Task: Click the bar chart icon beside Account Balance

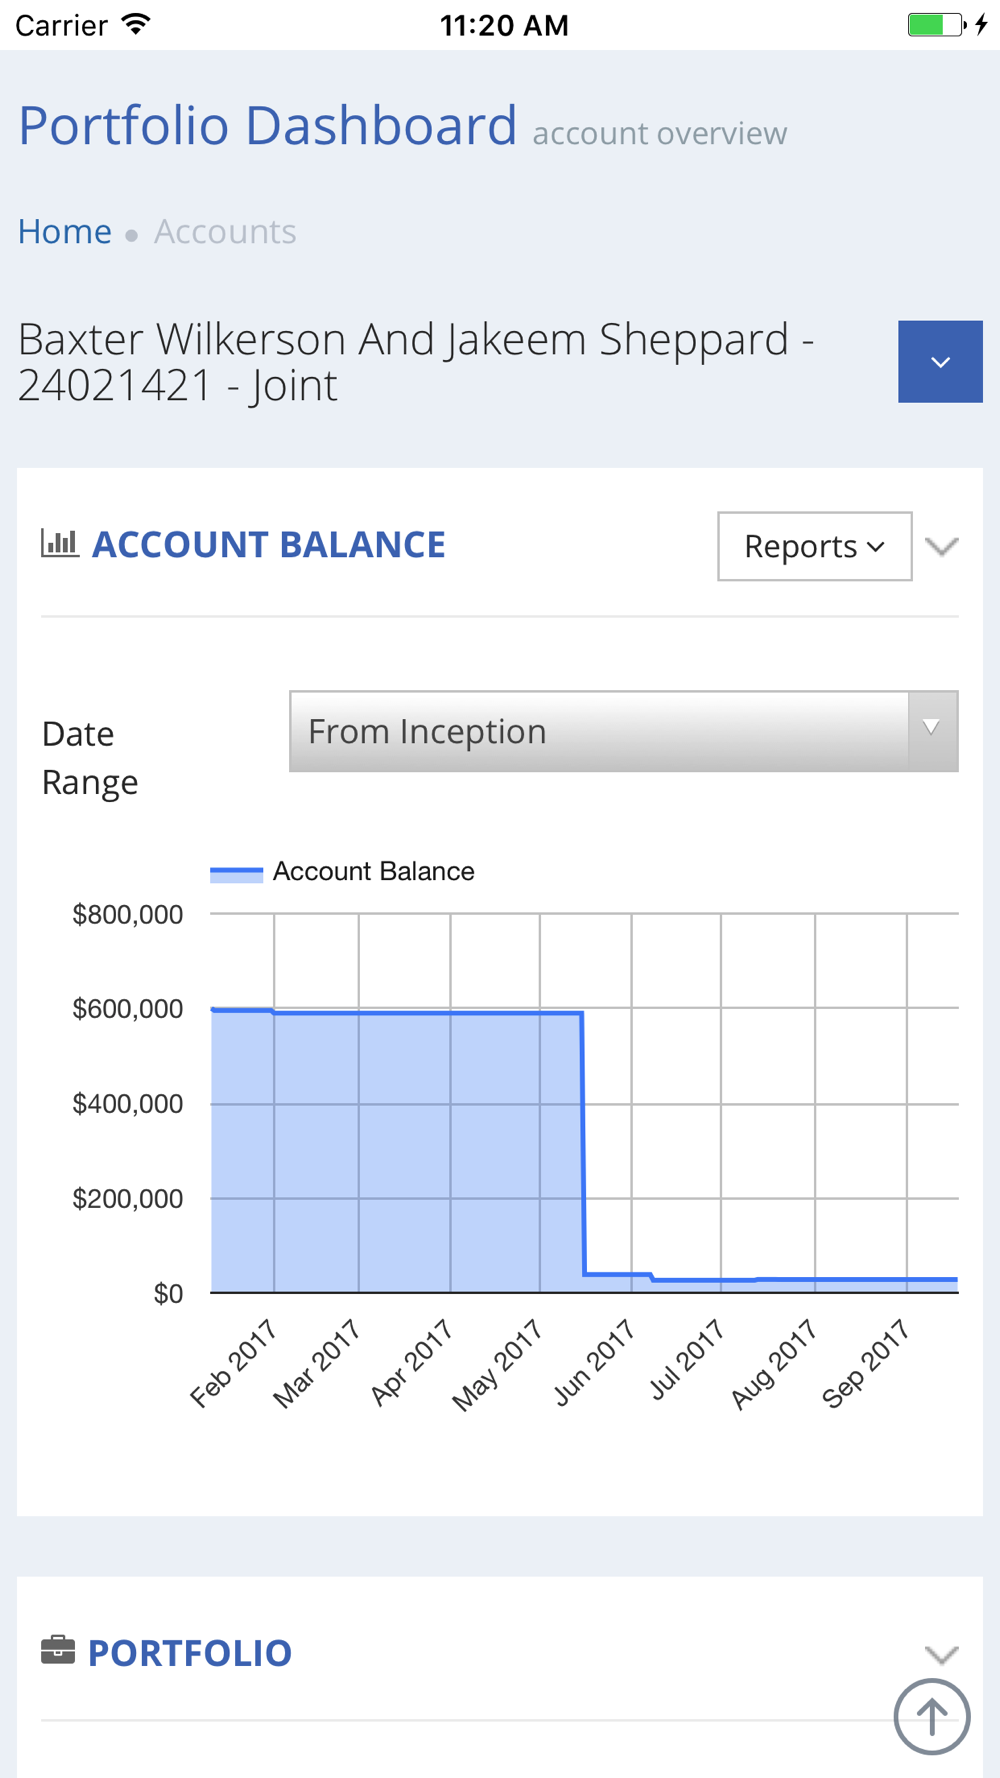Action: coord(60,543)
